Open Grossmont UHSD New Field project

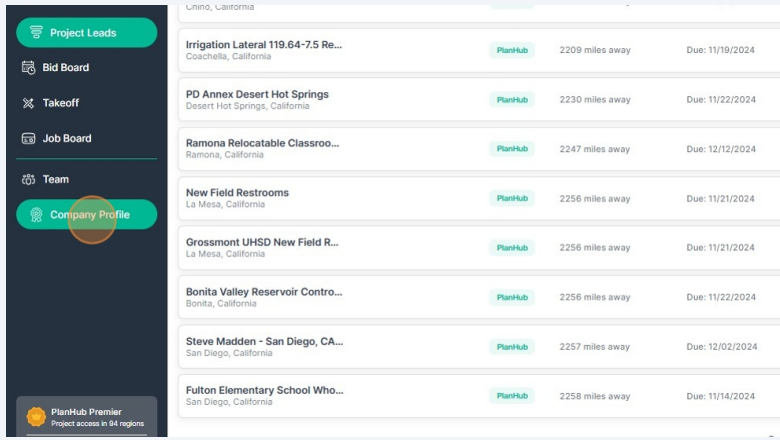[479, 248]
